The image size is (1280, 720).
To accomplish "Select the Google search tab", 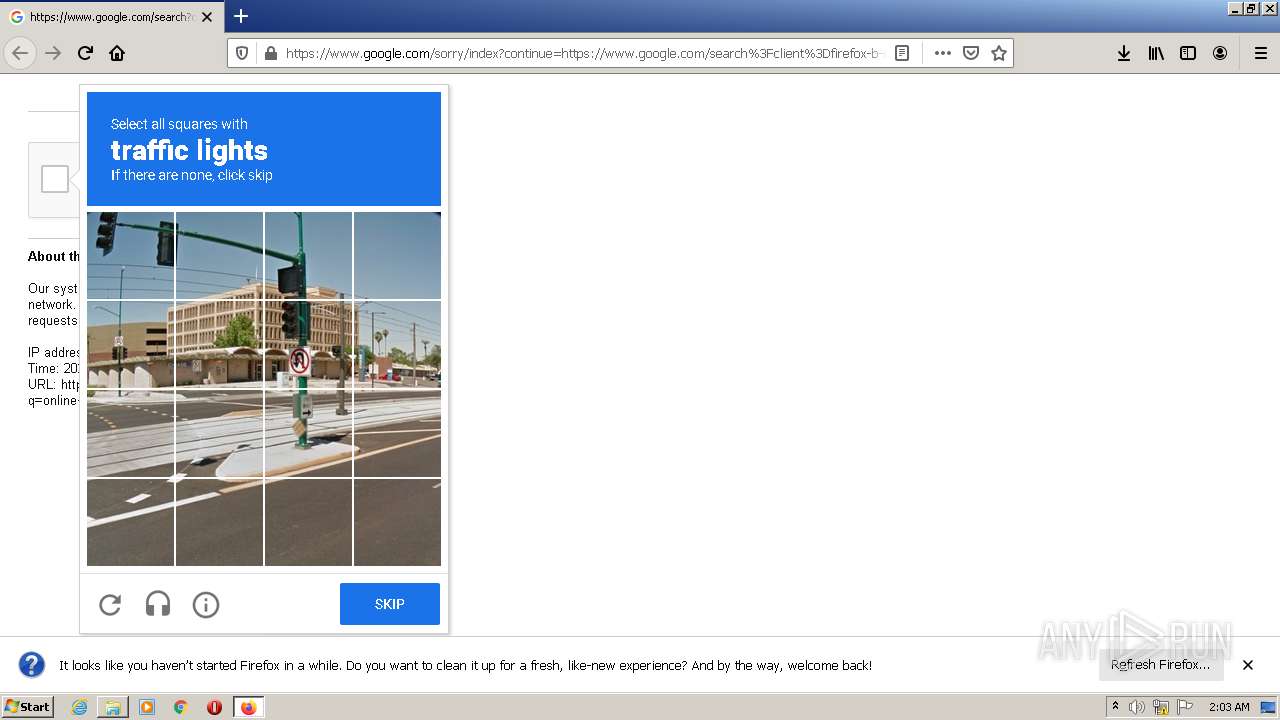I will click(x=111, y=17).
